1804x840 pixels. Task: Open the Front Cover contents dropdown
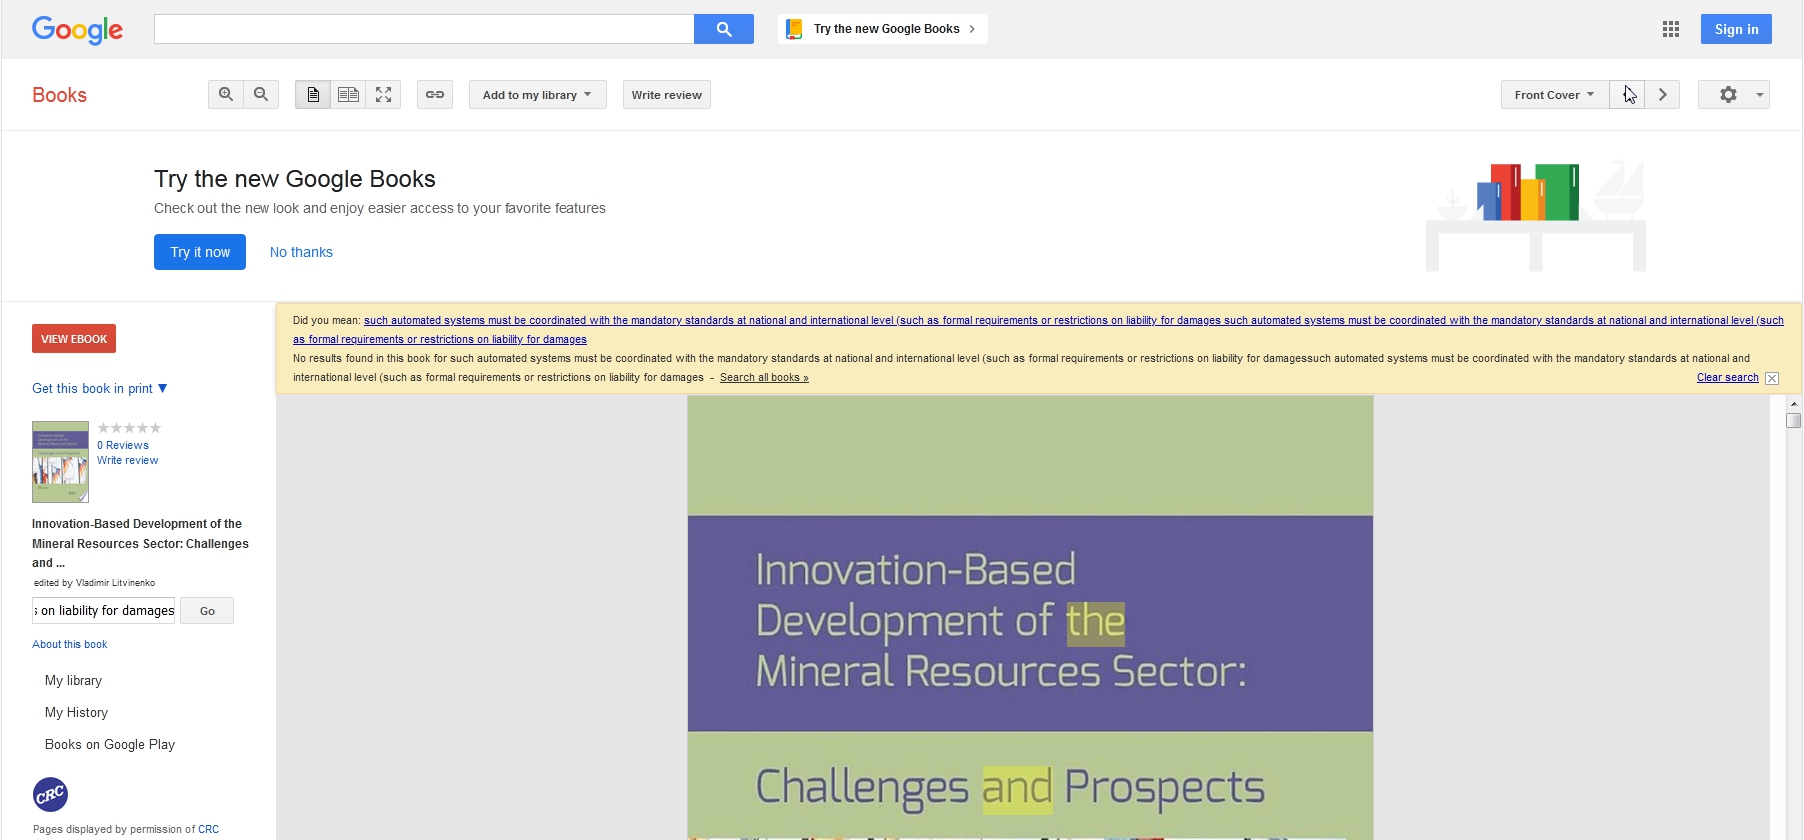click(x=1555, y=94)
